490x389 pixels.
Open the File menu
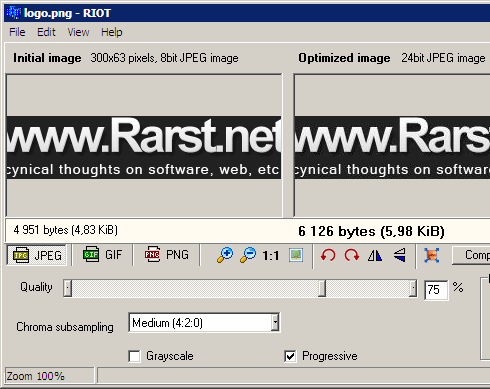(17, 32)
